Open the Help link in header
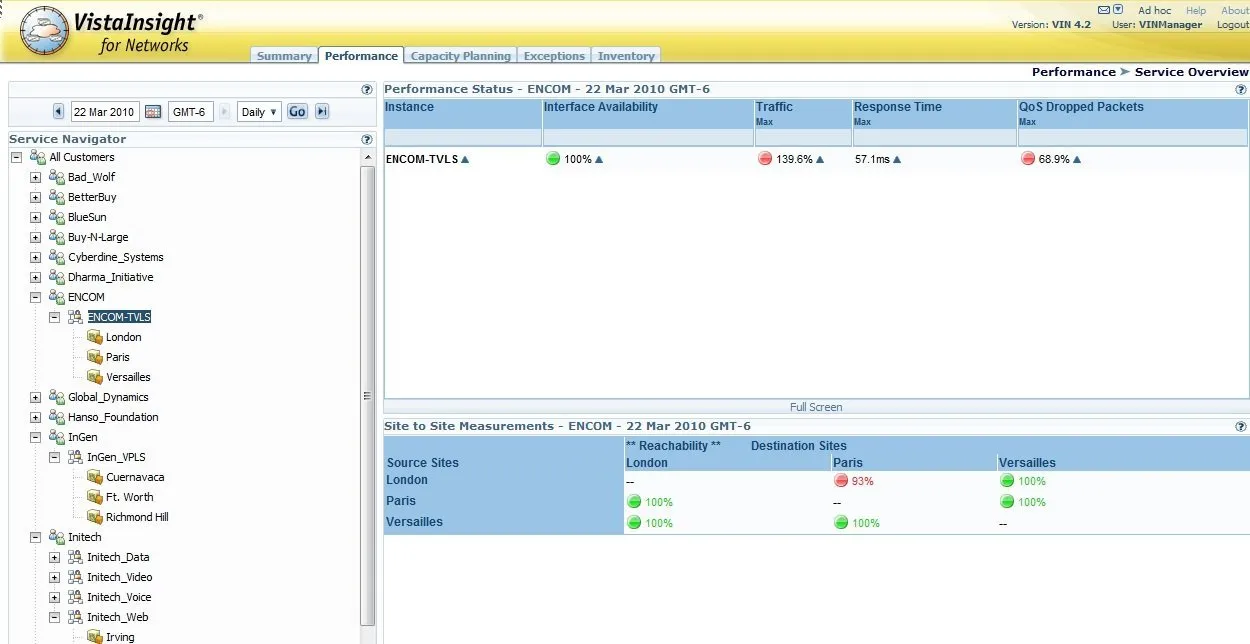This screenshot has height=644, width=1250. pos(1196,10)
